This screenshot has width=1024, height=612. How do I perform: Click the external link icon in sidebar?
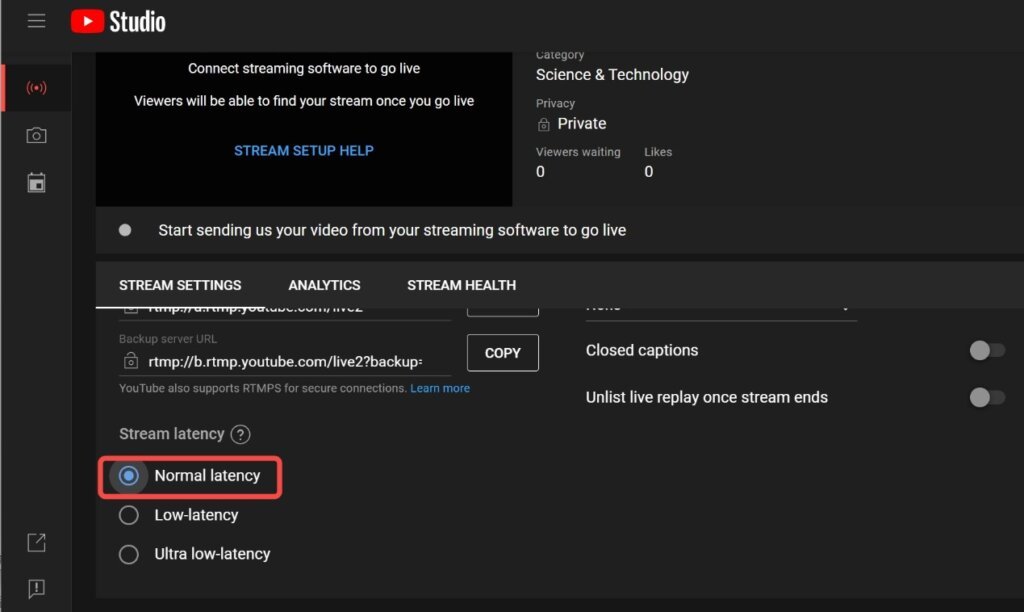tap(36, 543)
